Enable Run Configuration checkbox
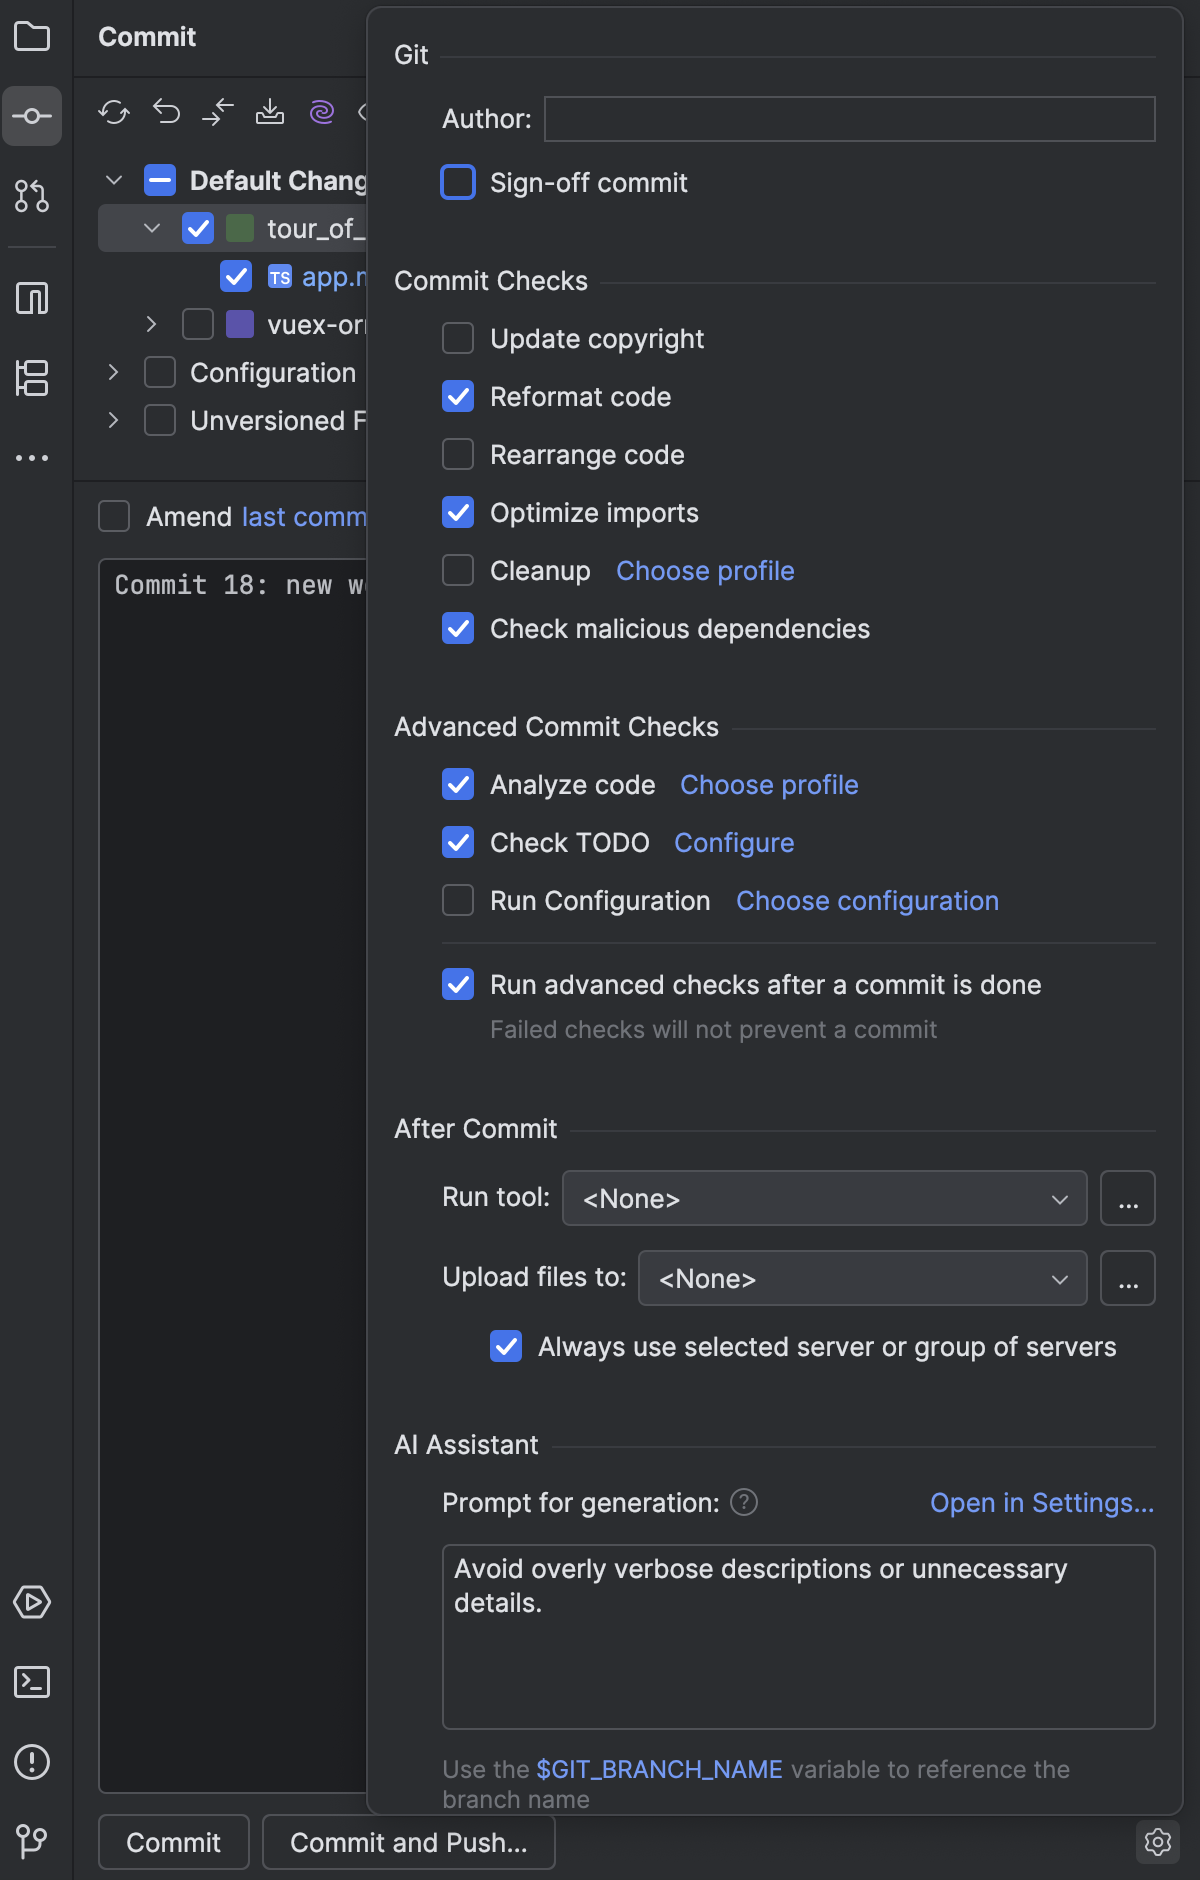The height and width of the screenshot is (1880, 1200). click(458, 900)
